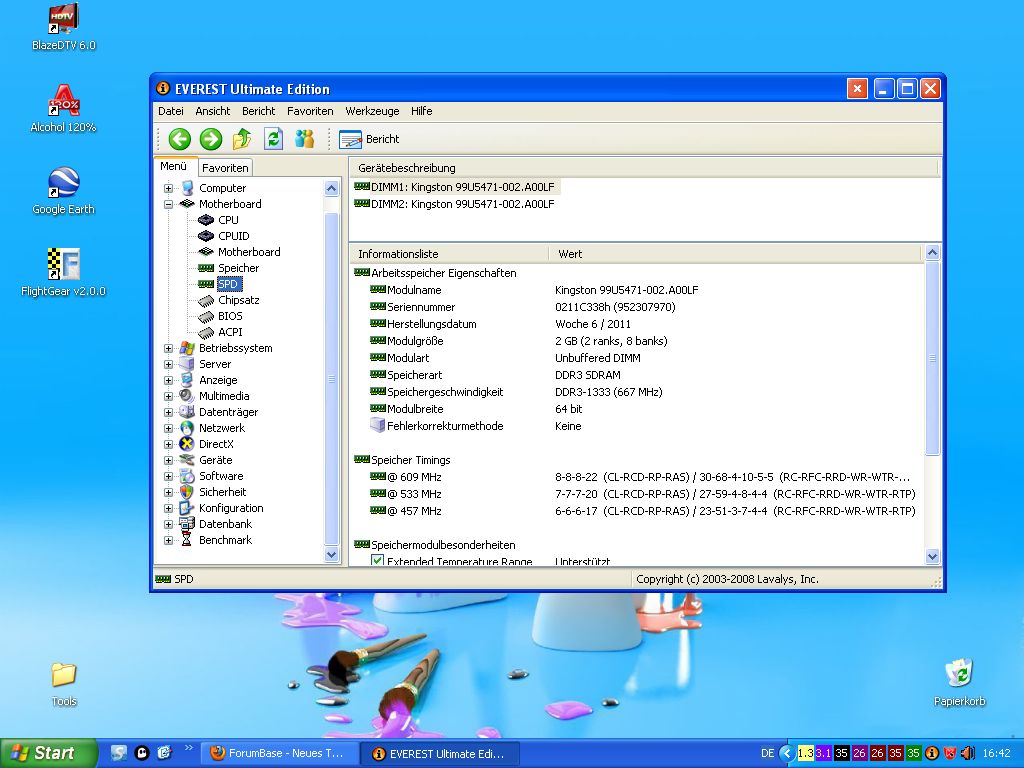
Task: Switch to the ForumBase taskbar window
Action: [279, 754]
